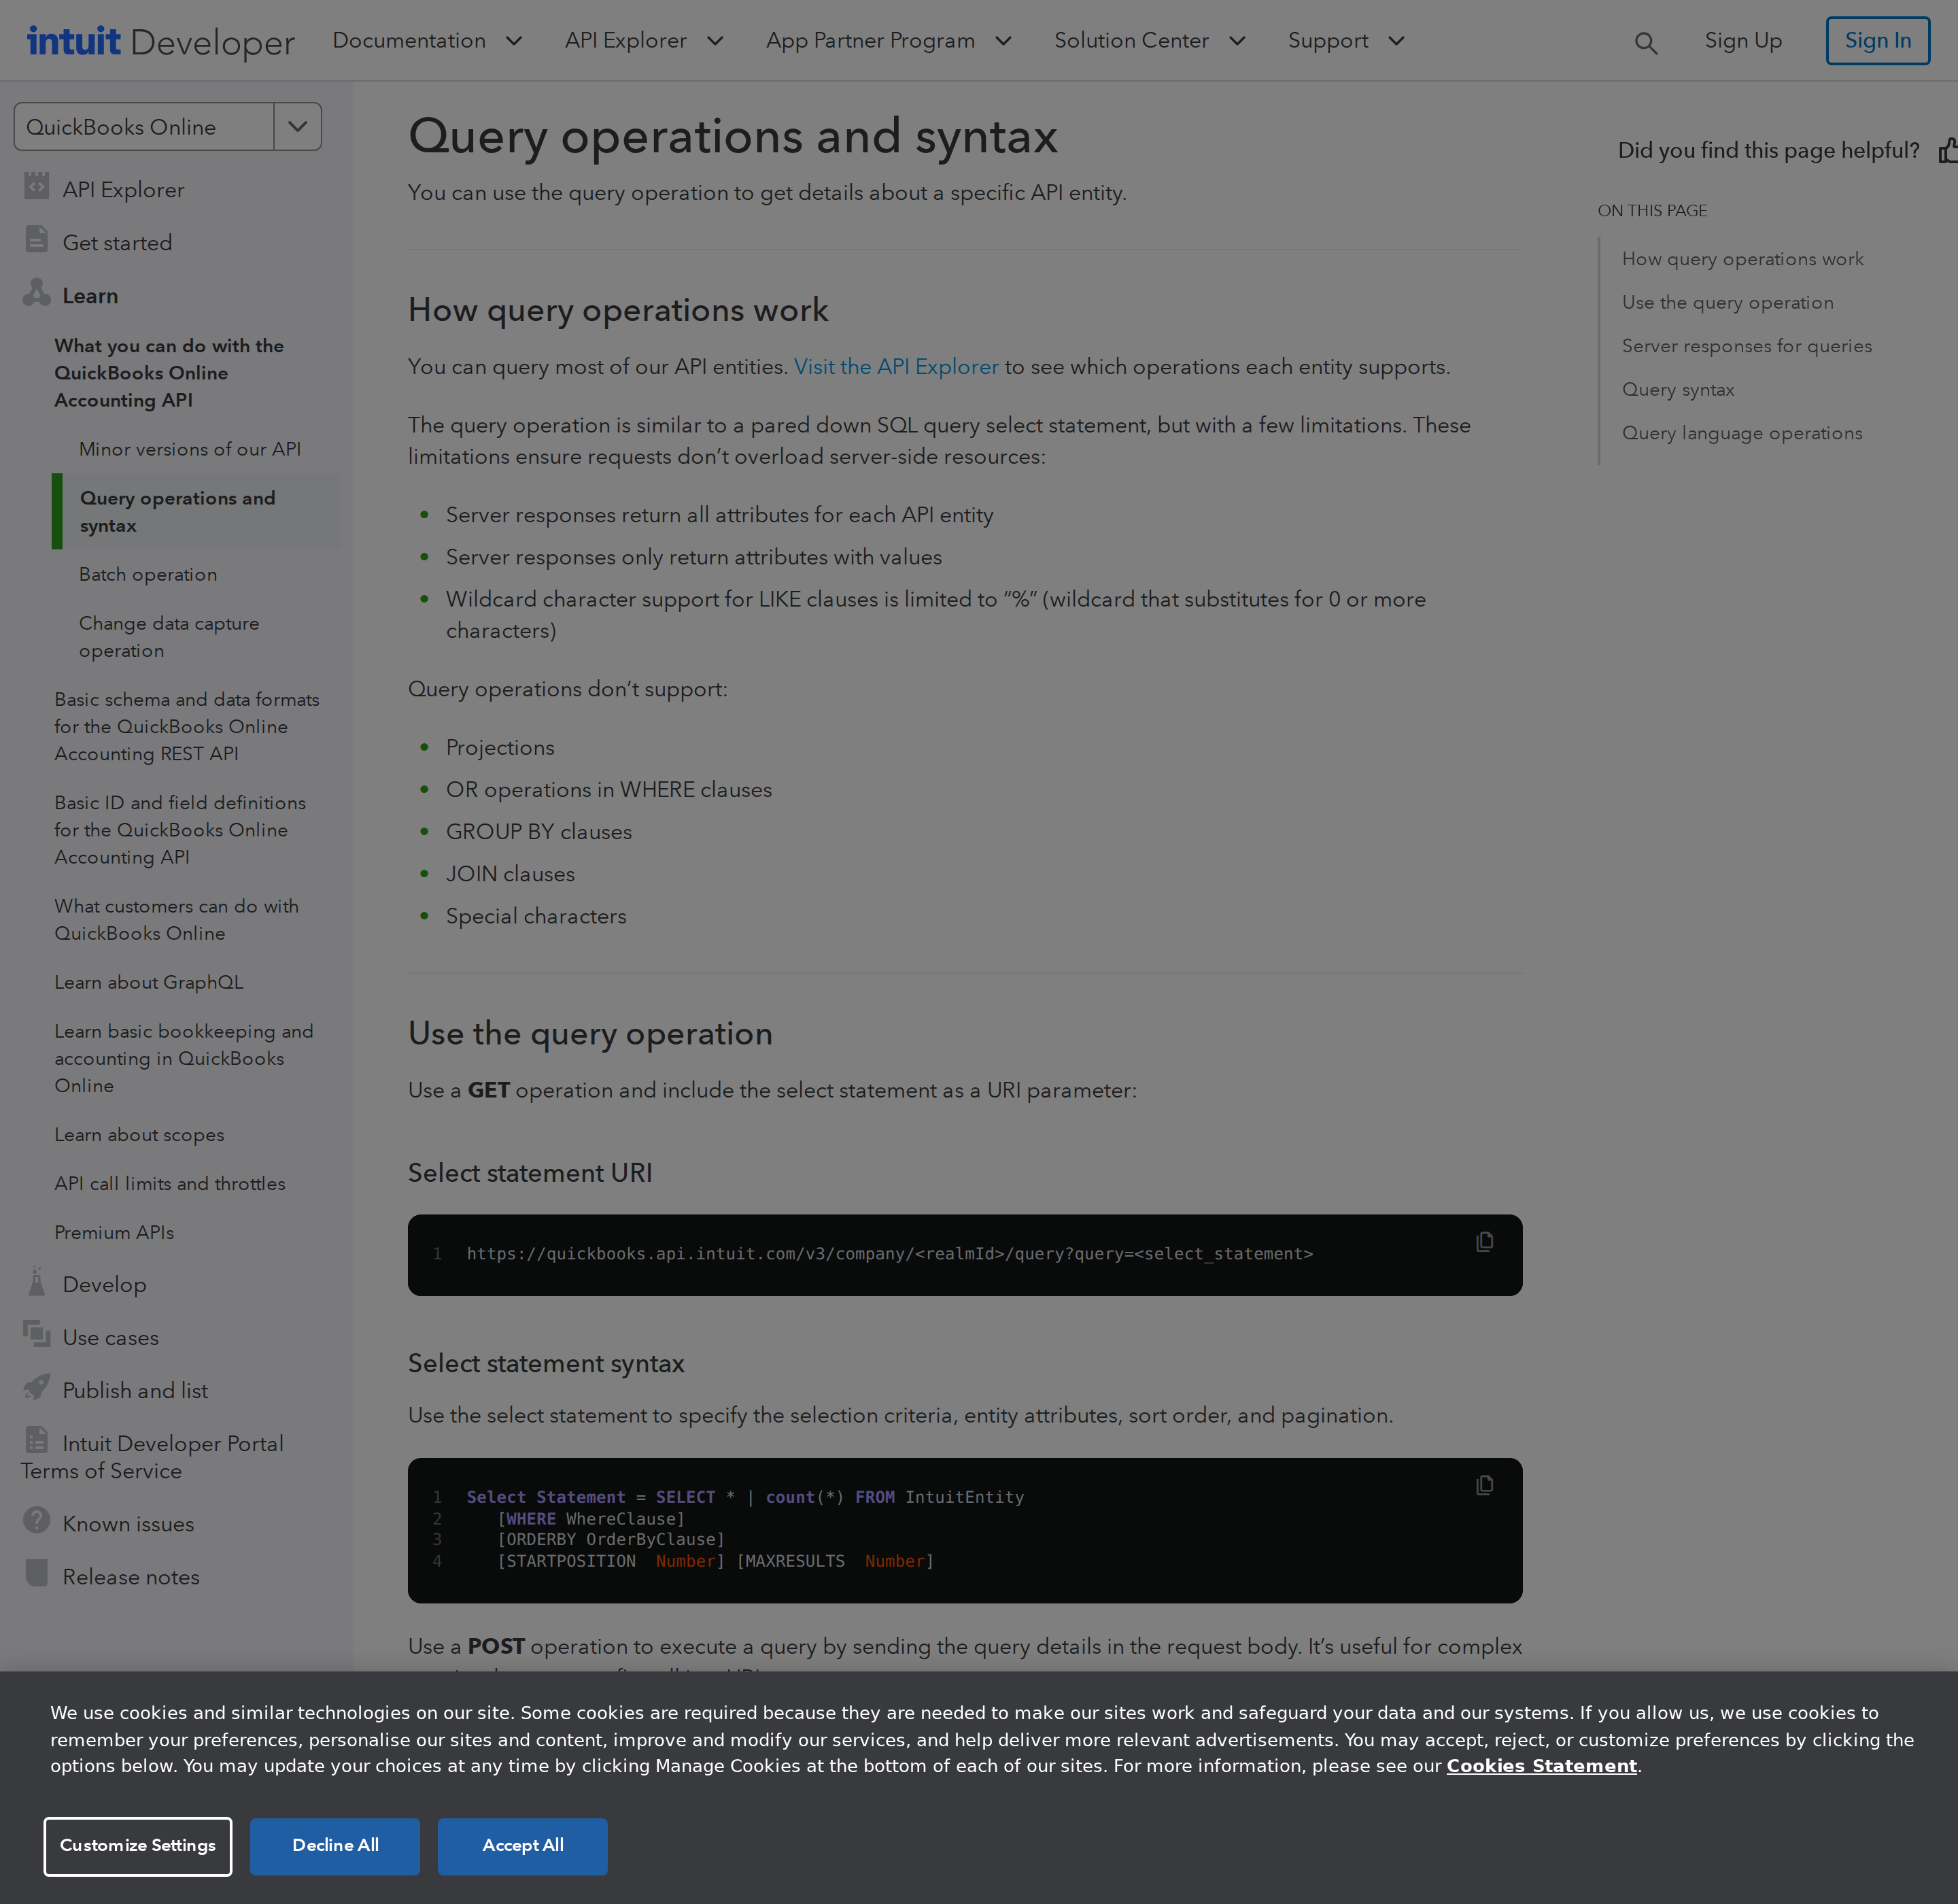The width and height of the screenshot is (1958, 1904).
Task: Open Minor versions of our API
Action: point(190,449)
